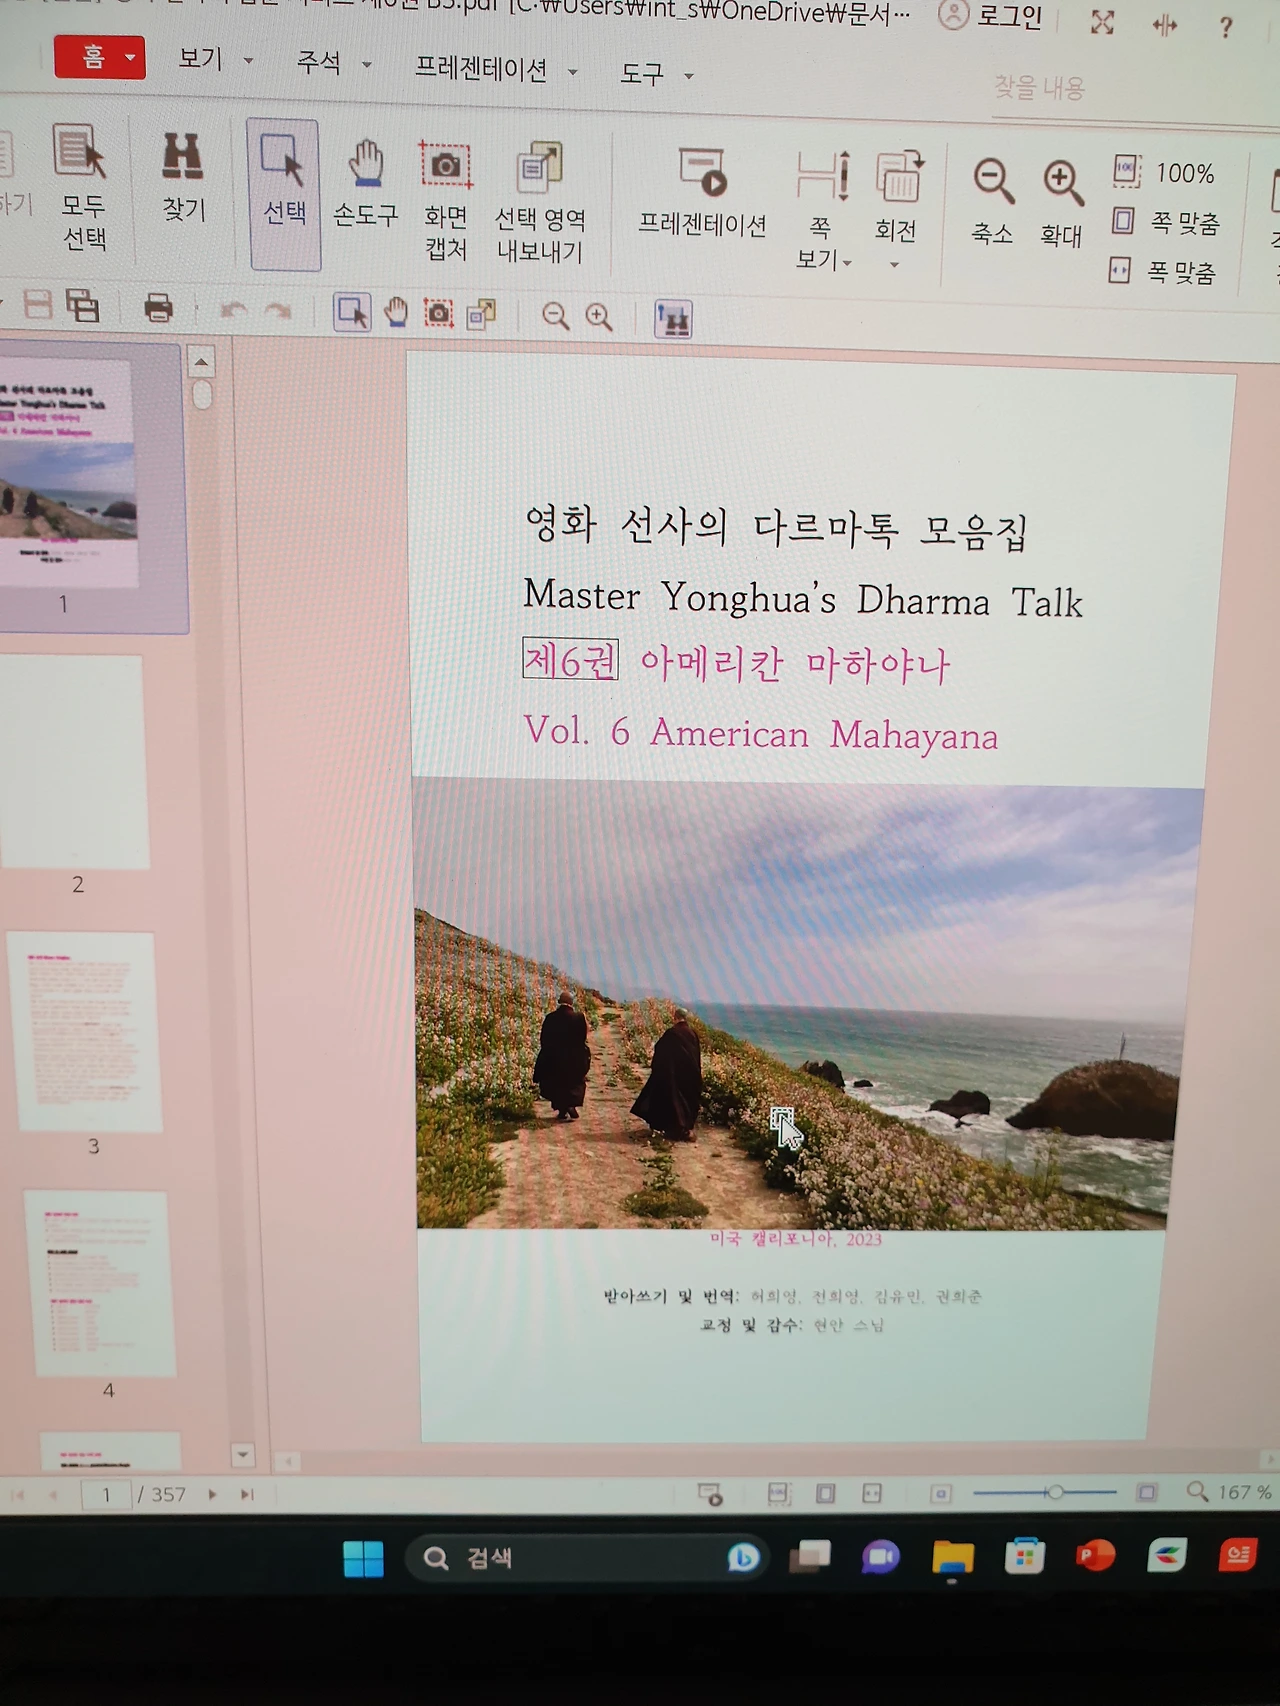Click the redo arrow in quick toolbar

(278, 312)
